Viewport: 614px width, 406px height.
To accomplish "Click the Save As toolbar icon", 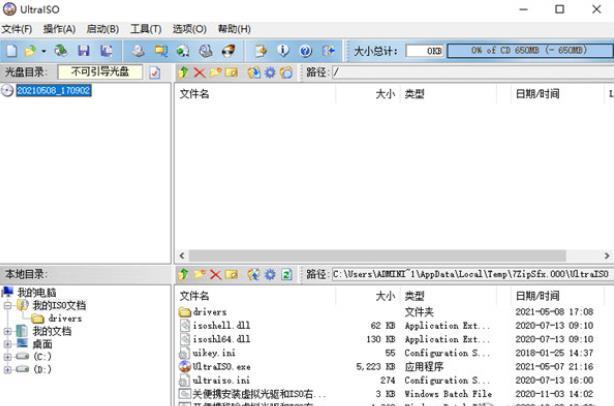I will [106, 51].
